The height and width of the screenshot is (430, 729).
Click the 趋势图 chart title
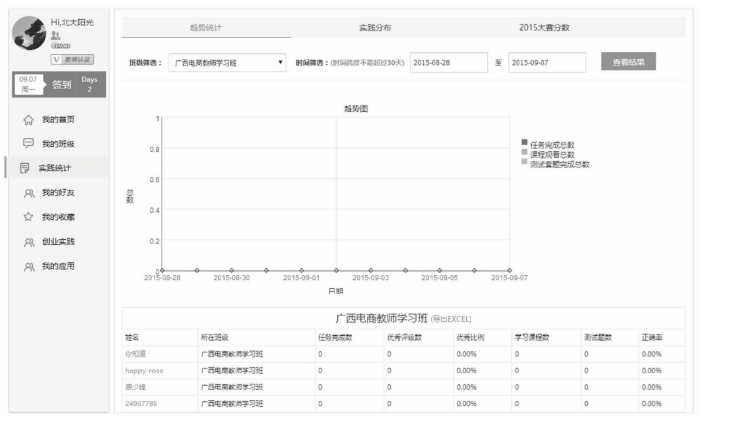point(356,108)
